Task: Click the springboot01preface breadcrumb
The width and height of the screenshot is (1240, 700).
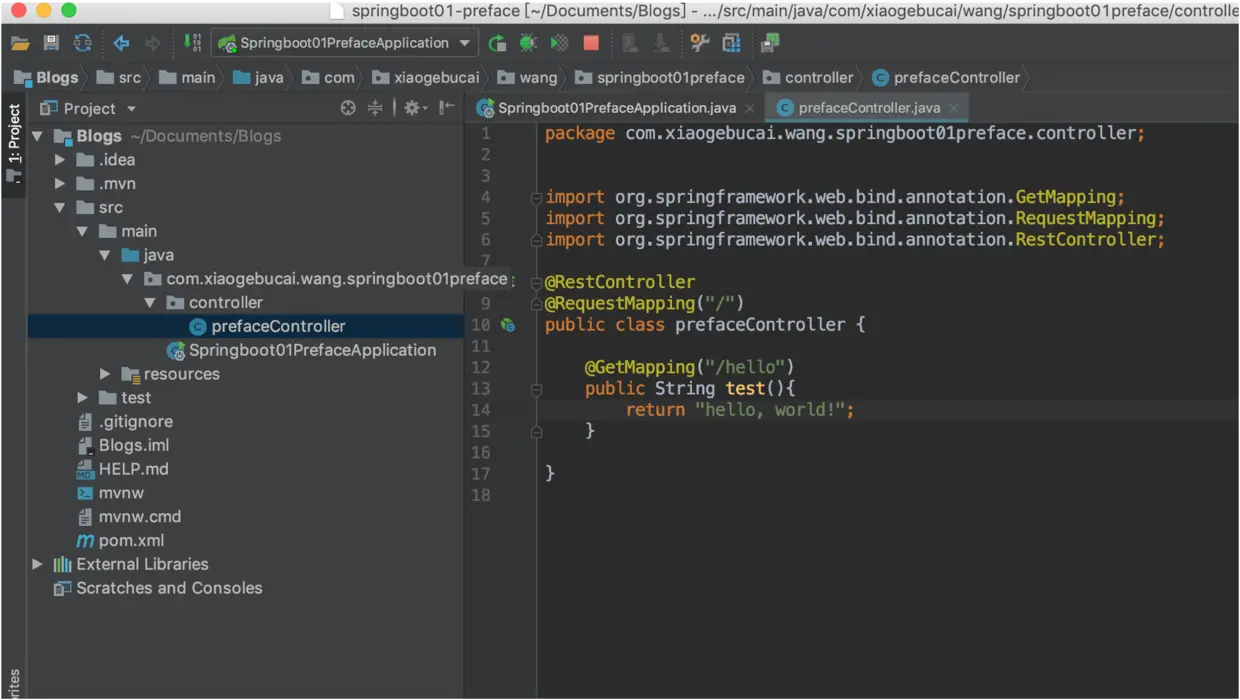Action: (660, 78)
